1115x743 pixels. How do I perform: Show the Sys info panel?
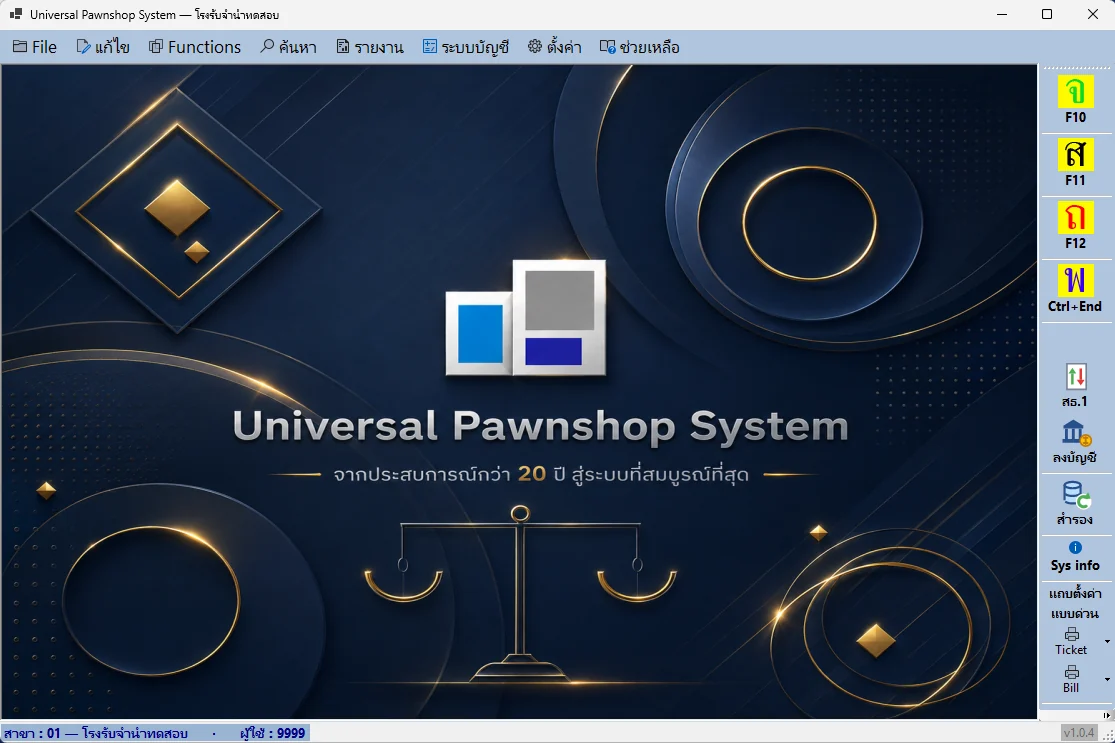[1075, 557]
